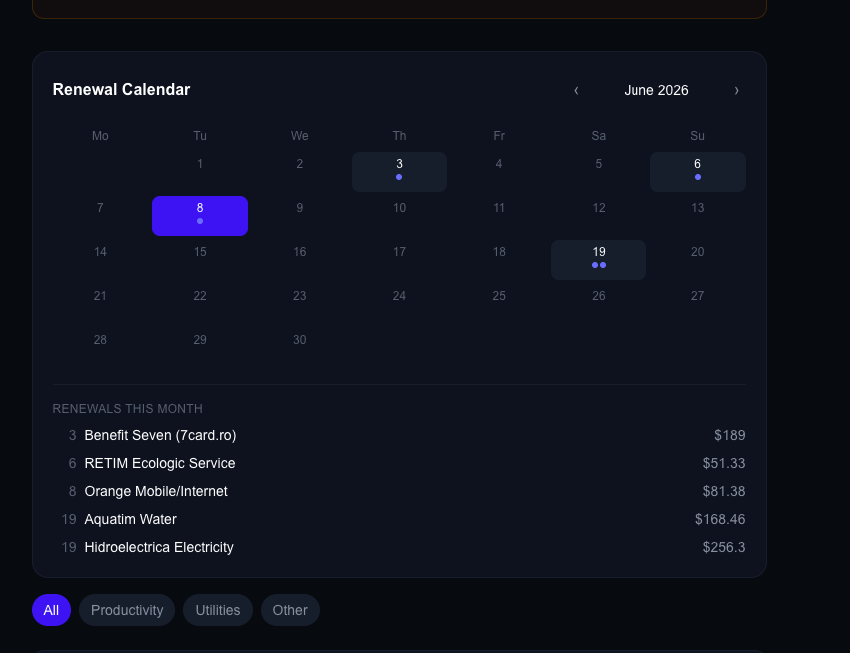
Task: Go to previous month in Renewal Calendar
Action: 576,90
